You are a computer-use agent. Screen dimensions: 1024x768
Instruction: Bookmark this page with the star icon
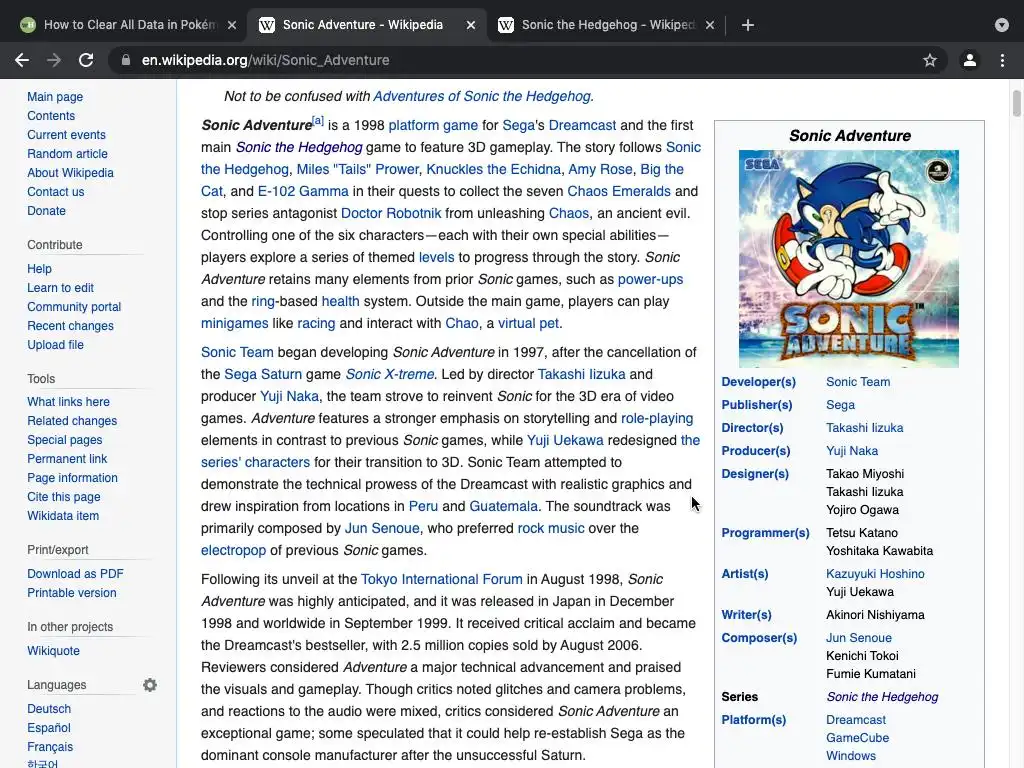(x=930, y=60)
